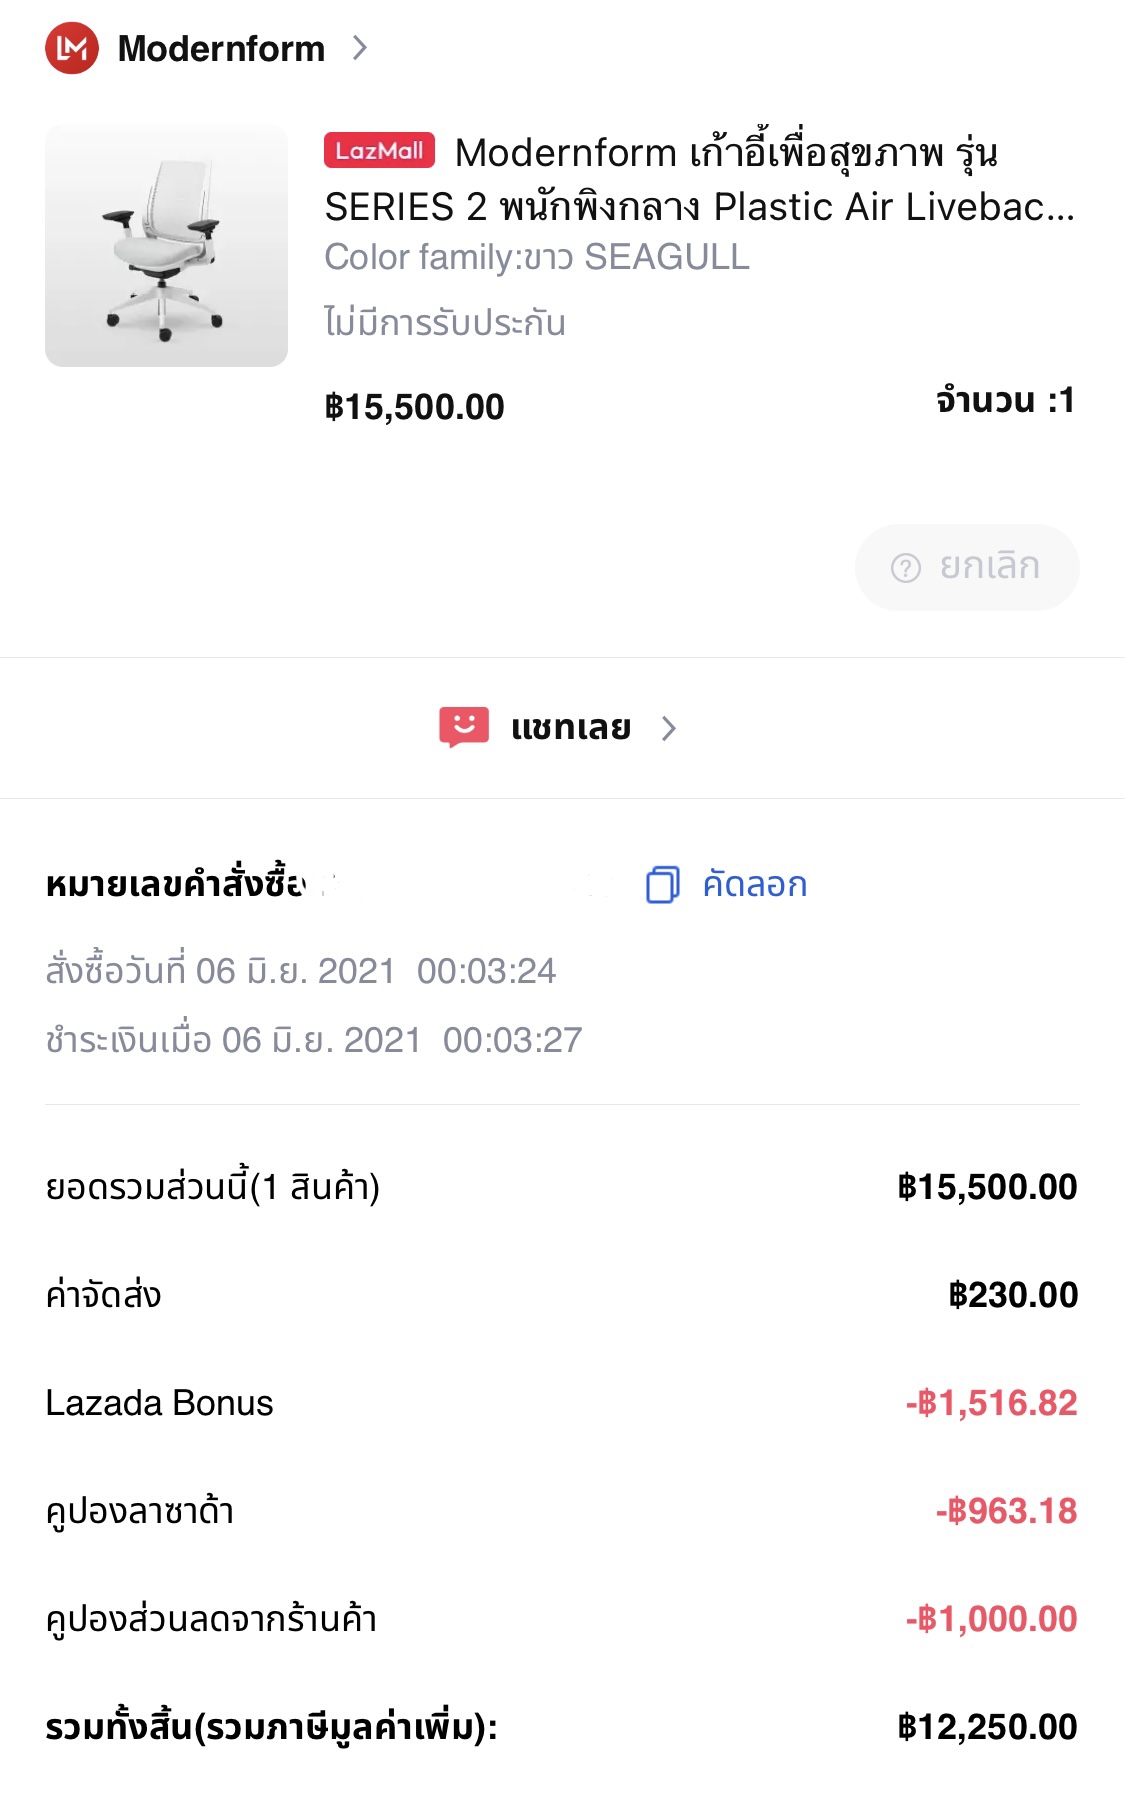Tap the ฿15,500.00 product price
This screenshot has width=1125, height=1816.
pos(414,407)
